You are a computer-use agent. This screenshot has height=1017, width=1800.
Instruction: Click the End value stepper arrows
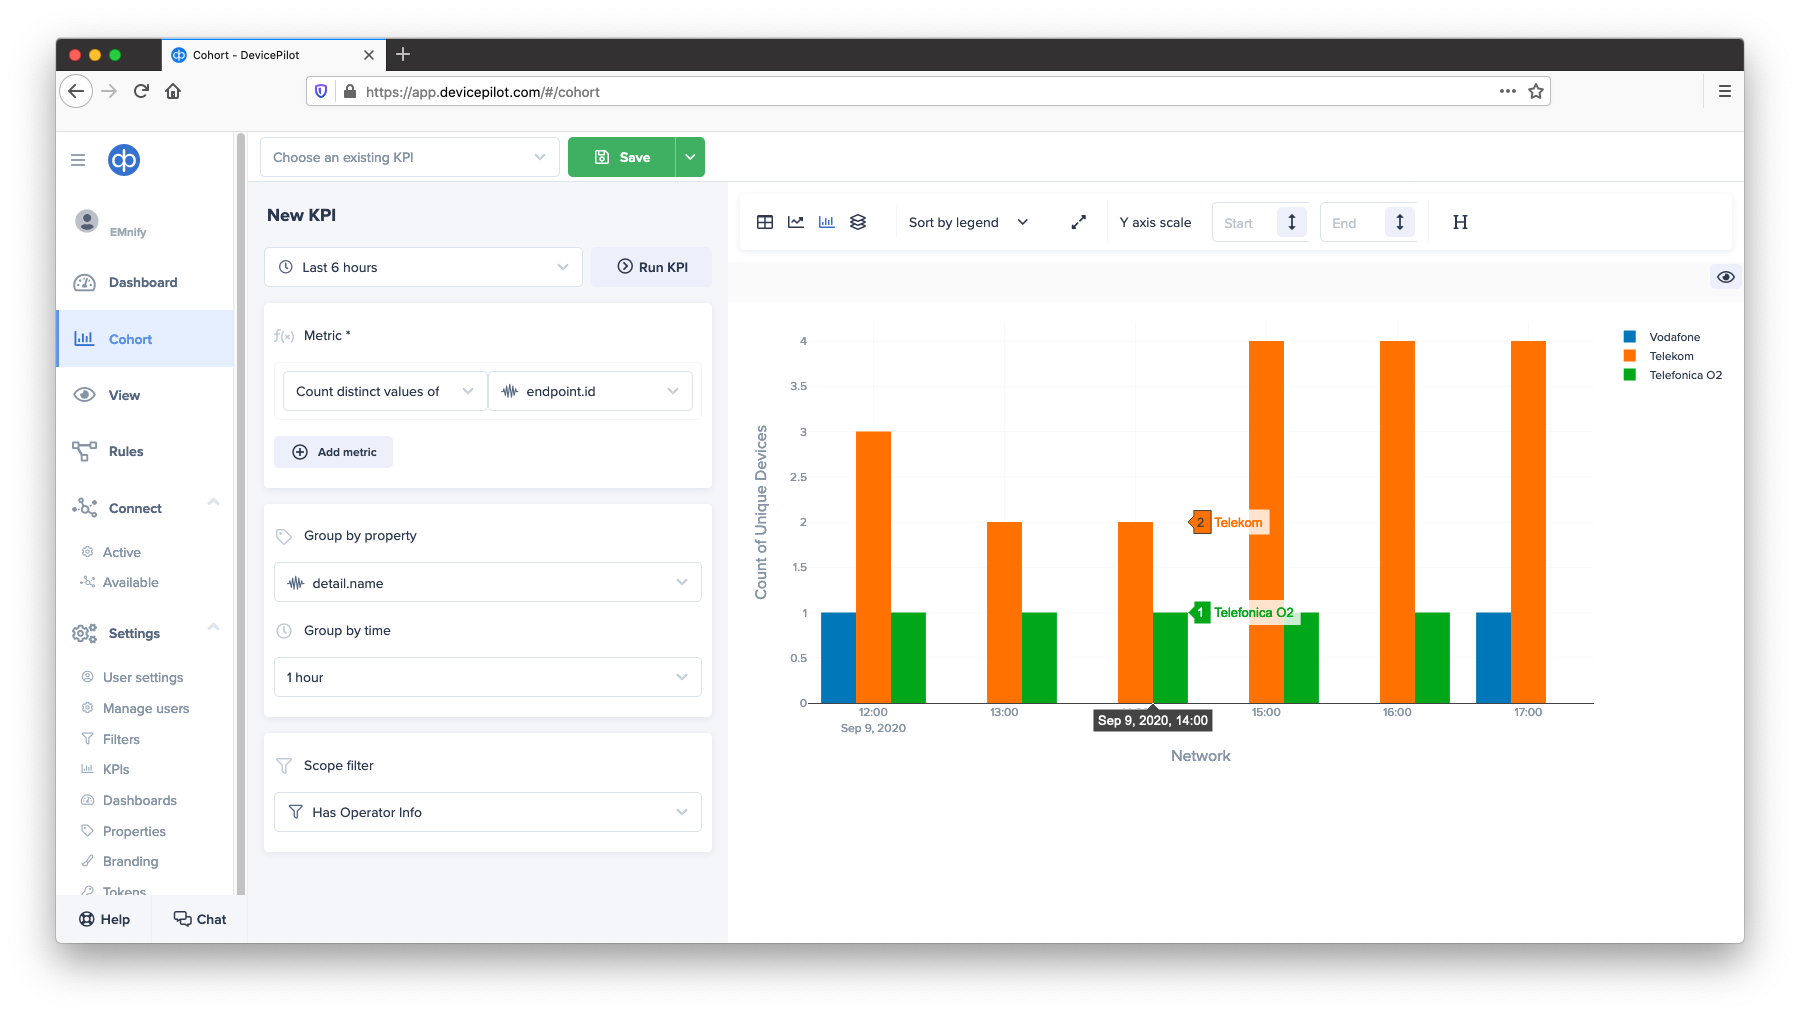1400,222
